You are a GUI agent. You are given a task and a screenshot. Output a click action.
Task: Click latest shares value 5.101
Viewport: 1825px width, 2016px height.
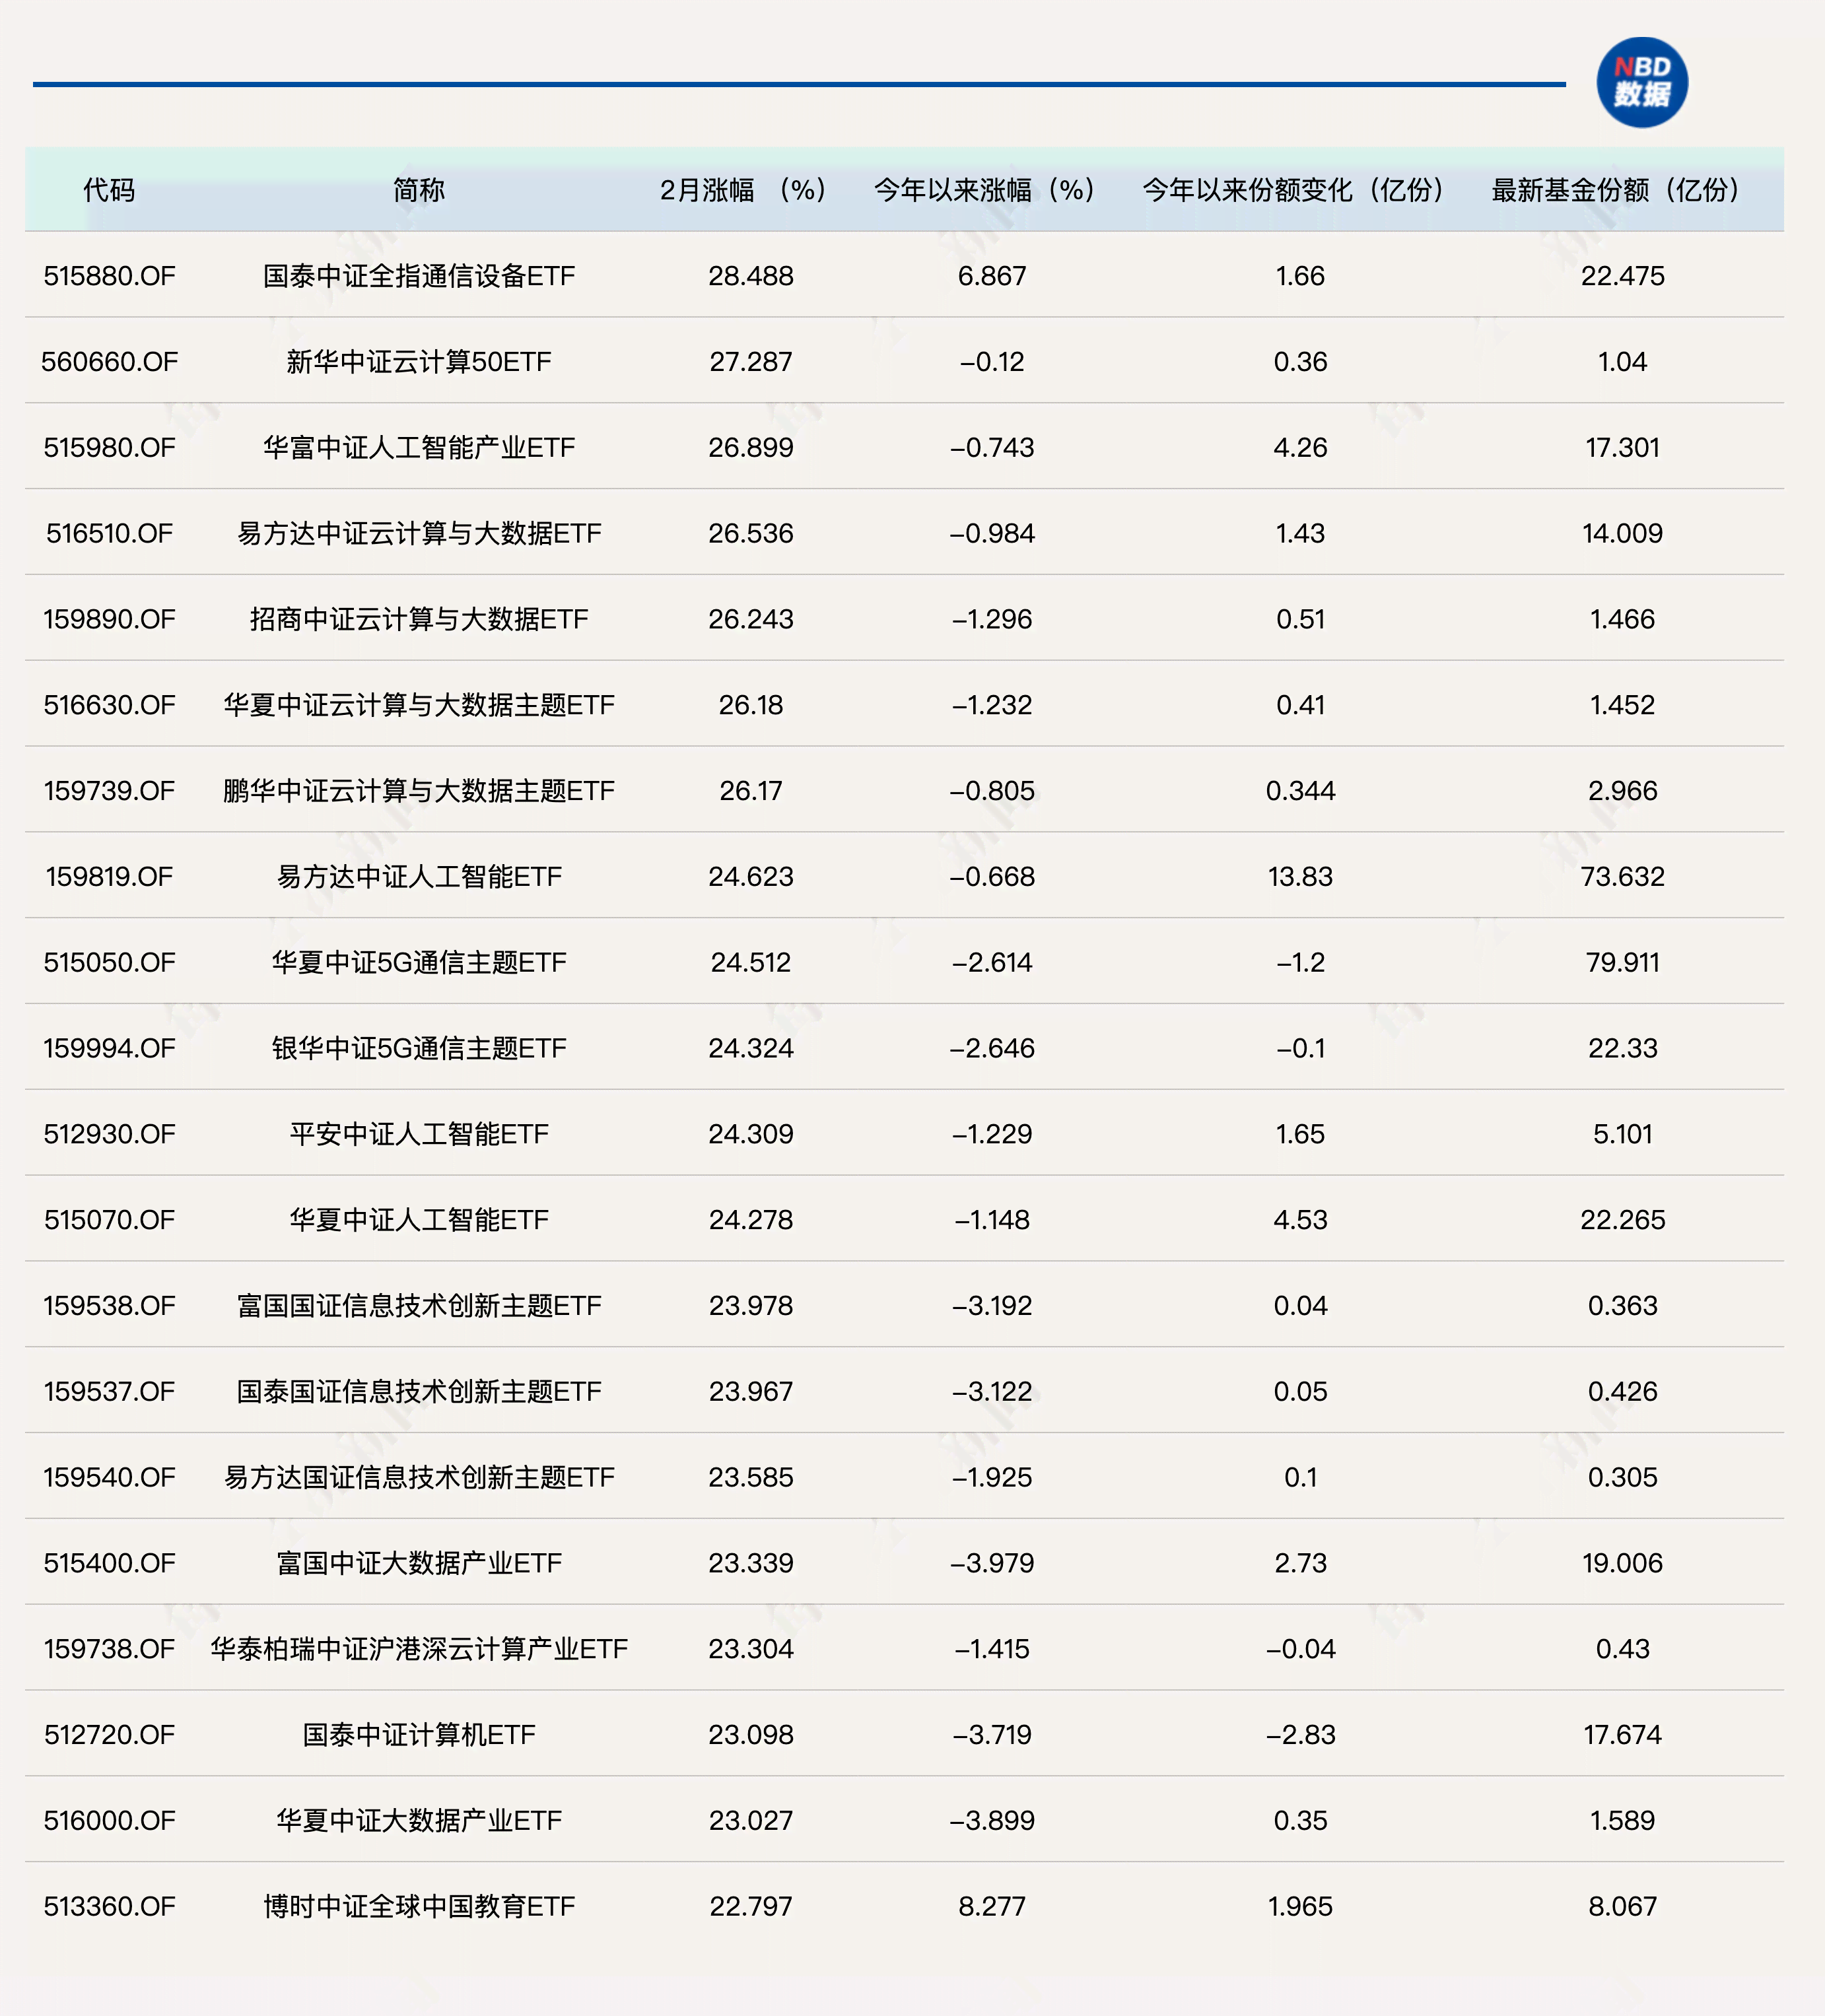(x=1622, y=1134)
